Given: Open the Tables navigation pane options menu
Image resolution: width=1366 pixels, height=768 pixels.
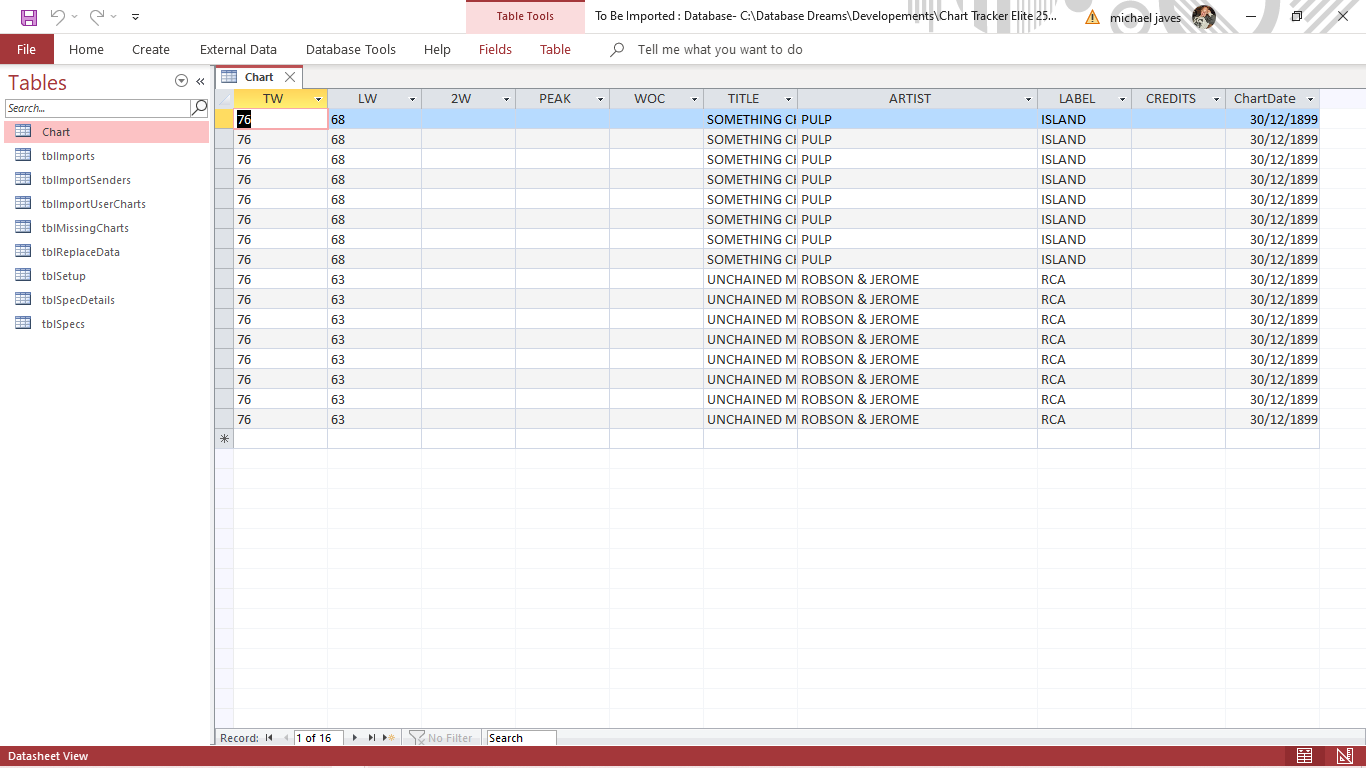Looking at the screenshot, I should [x=181, y=81].
